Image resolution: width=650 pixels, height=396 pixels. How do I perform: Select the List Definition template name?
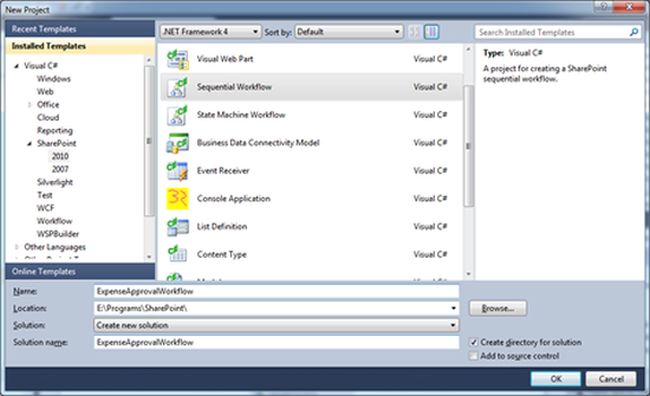pyautogui.click(x=222, y=227)
